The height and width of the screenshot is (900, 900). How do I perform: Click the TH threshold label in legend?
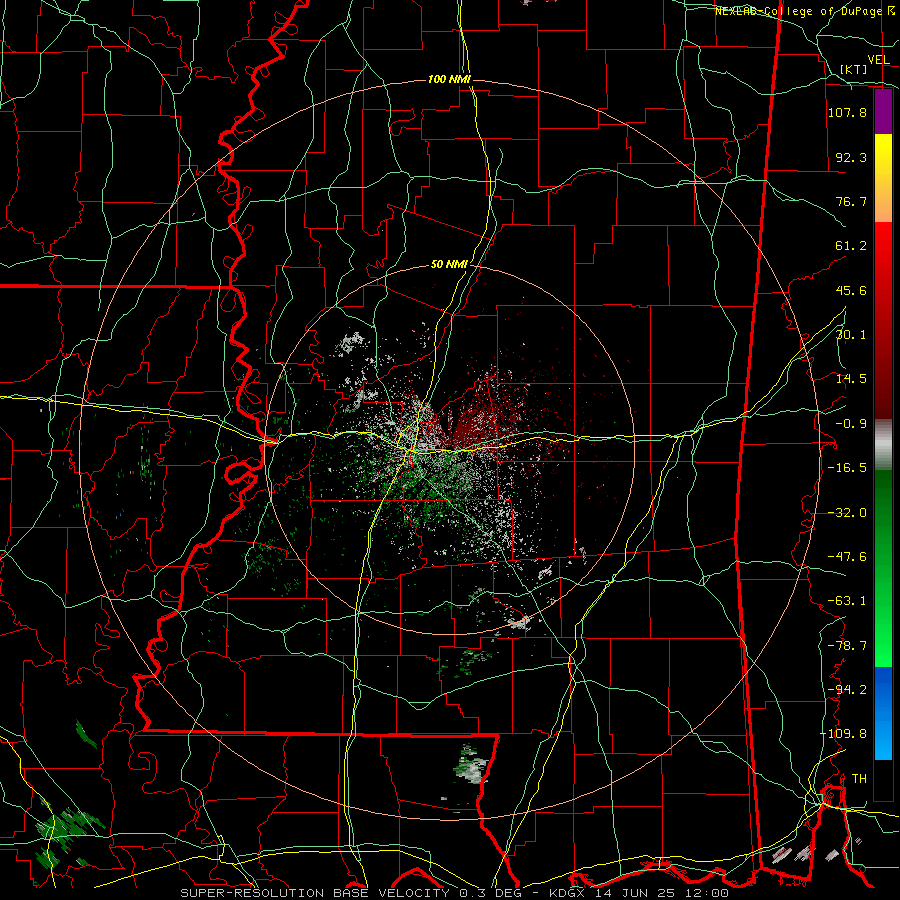[x=859, y=779]
